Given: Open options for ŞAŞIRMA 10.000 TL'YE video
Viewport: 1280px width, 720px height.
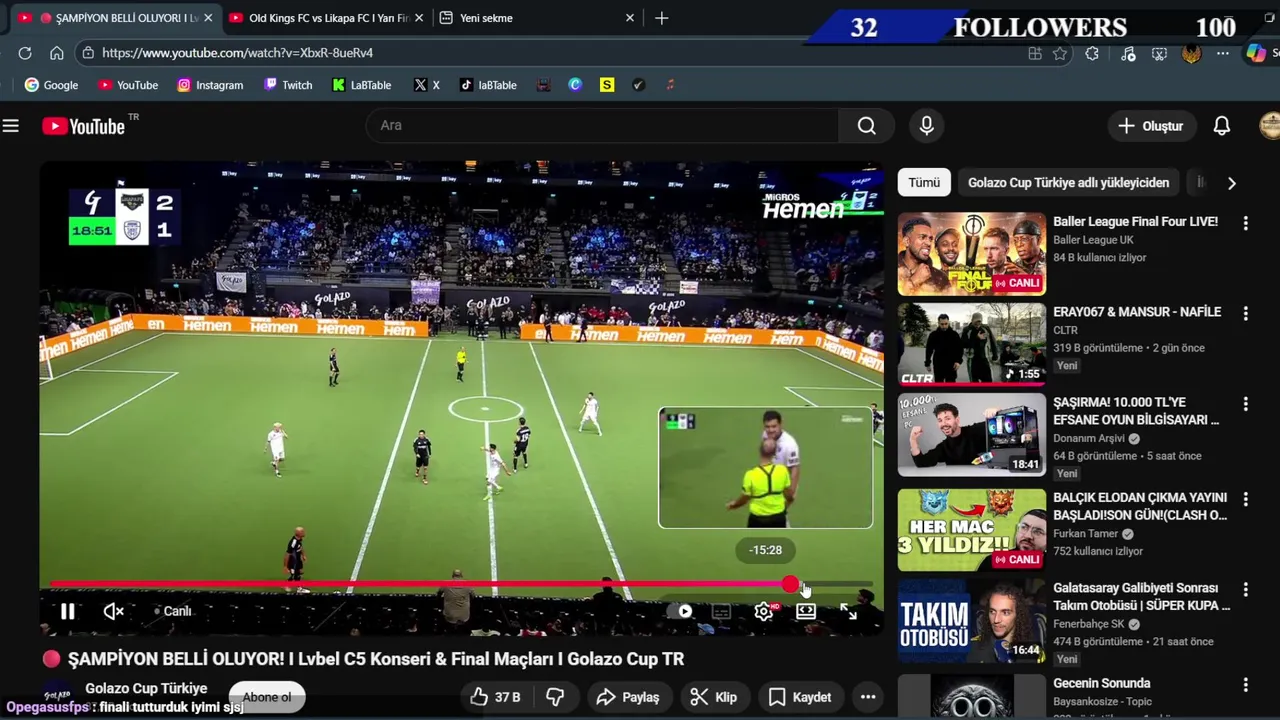Looking at the screenshot, I should pyautogui.click(x=1245, y=404).
